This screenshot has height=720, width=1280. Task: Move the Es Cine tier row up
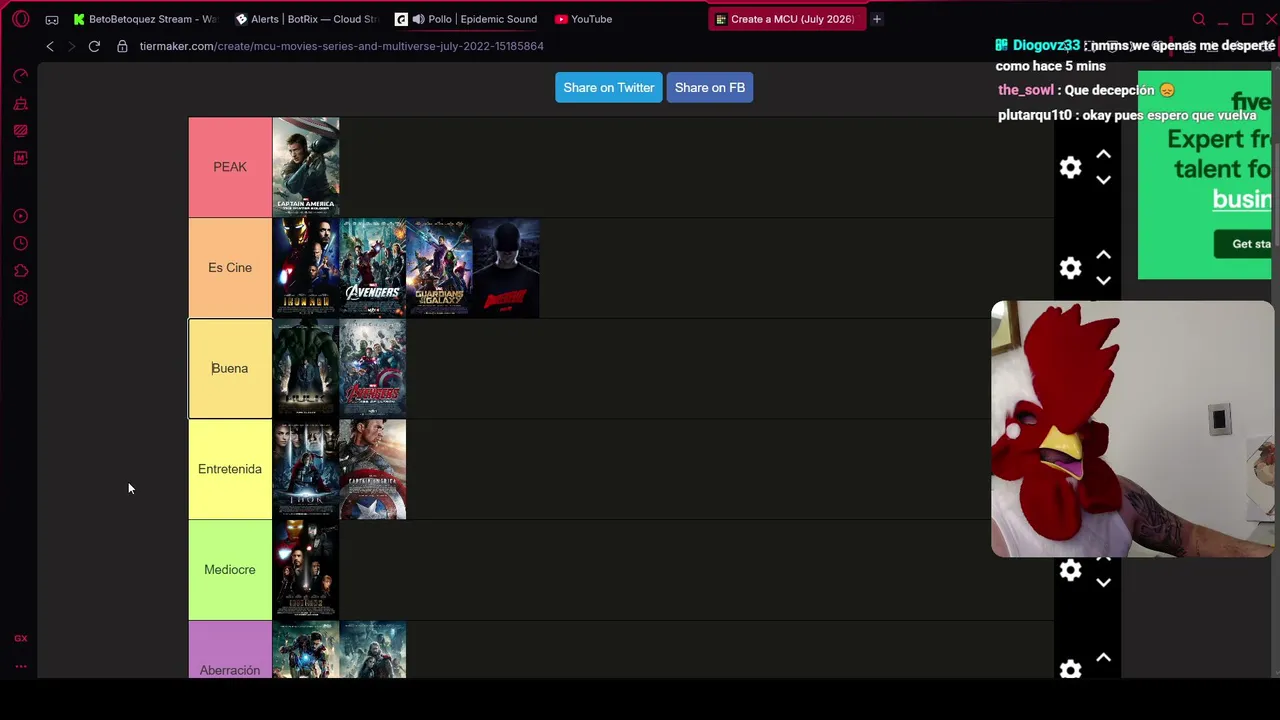[1103, 255]
